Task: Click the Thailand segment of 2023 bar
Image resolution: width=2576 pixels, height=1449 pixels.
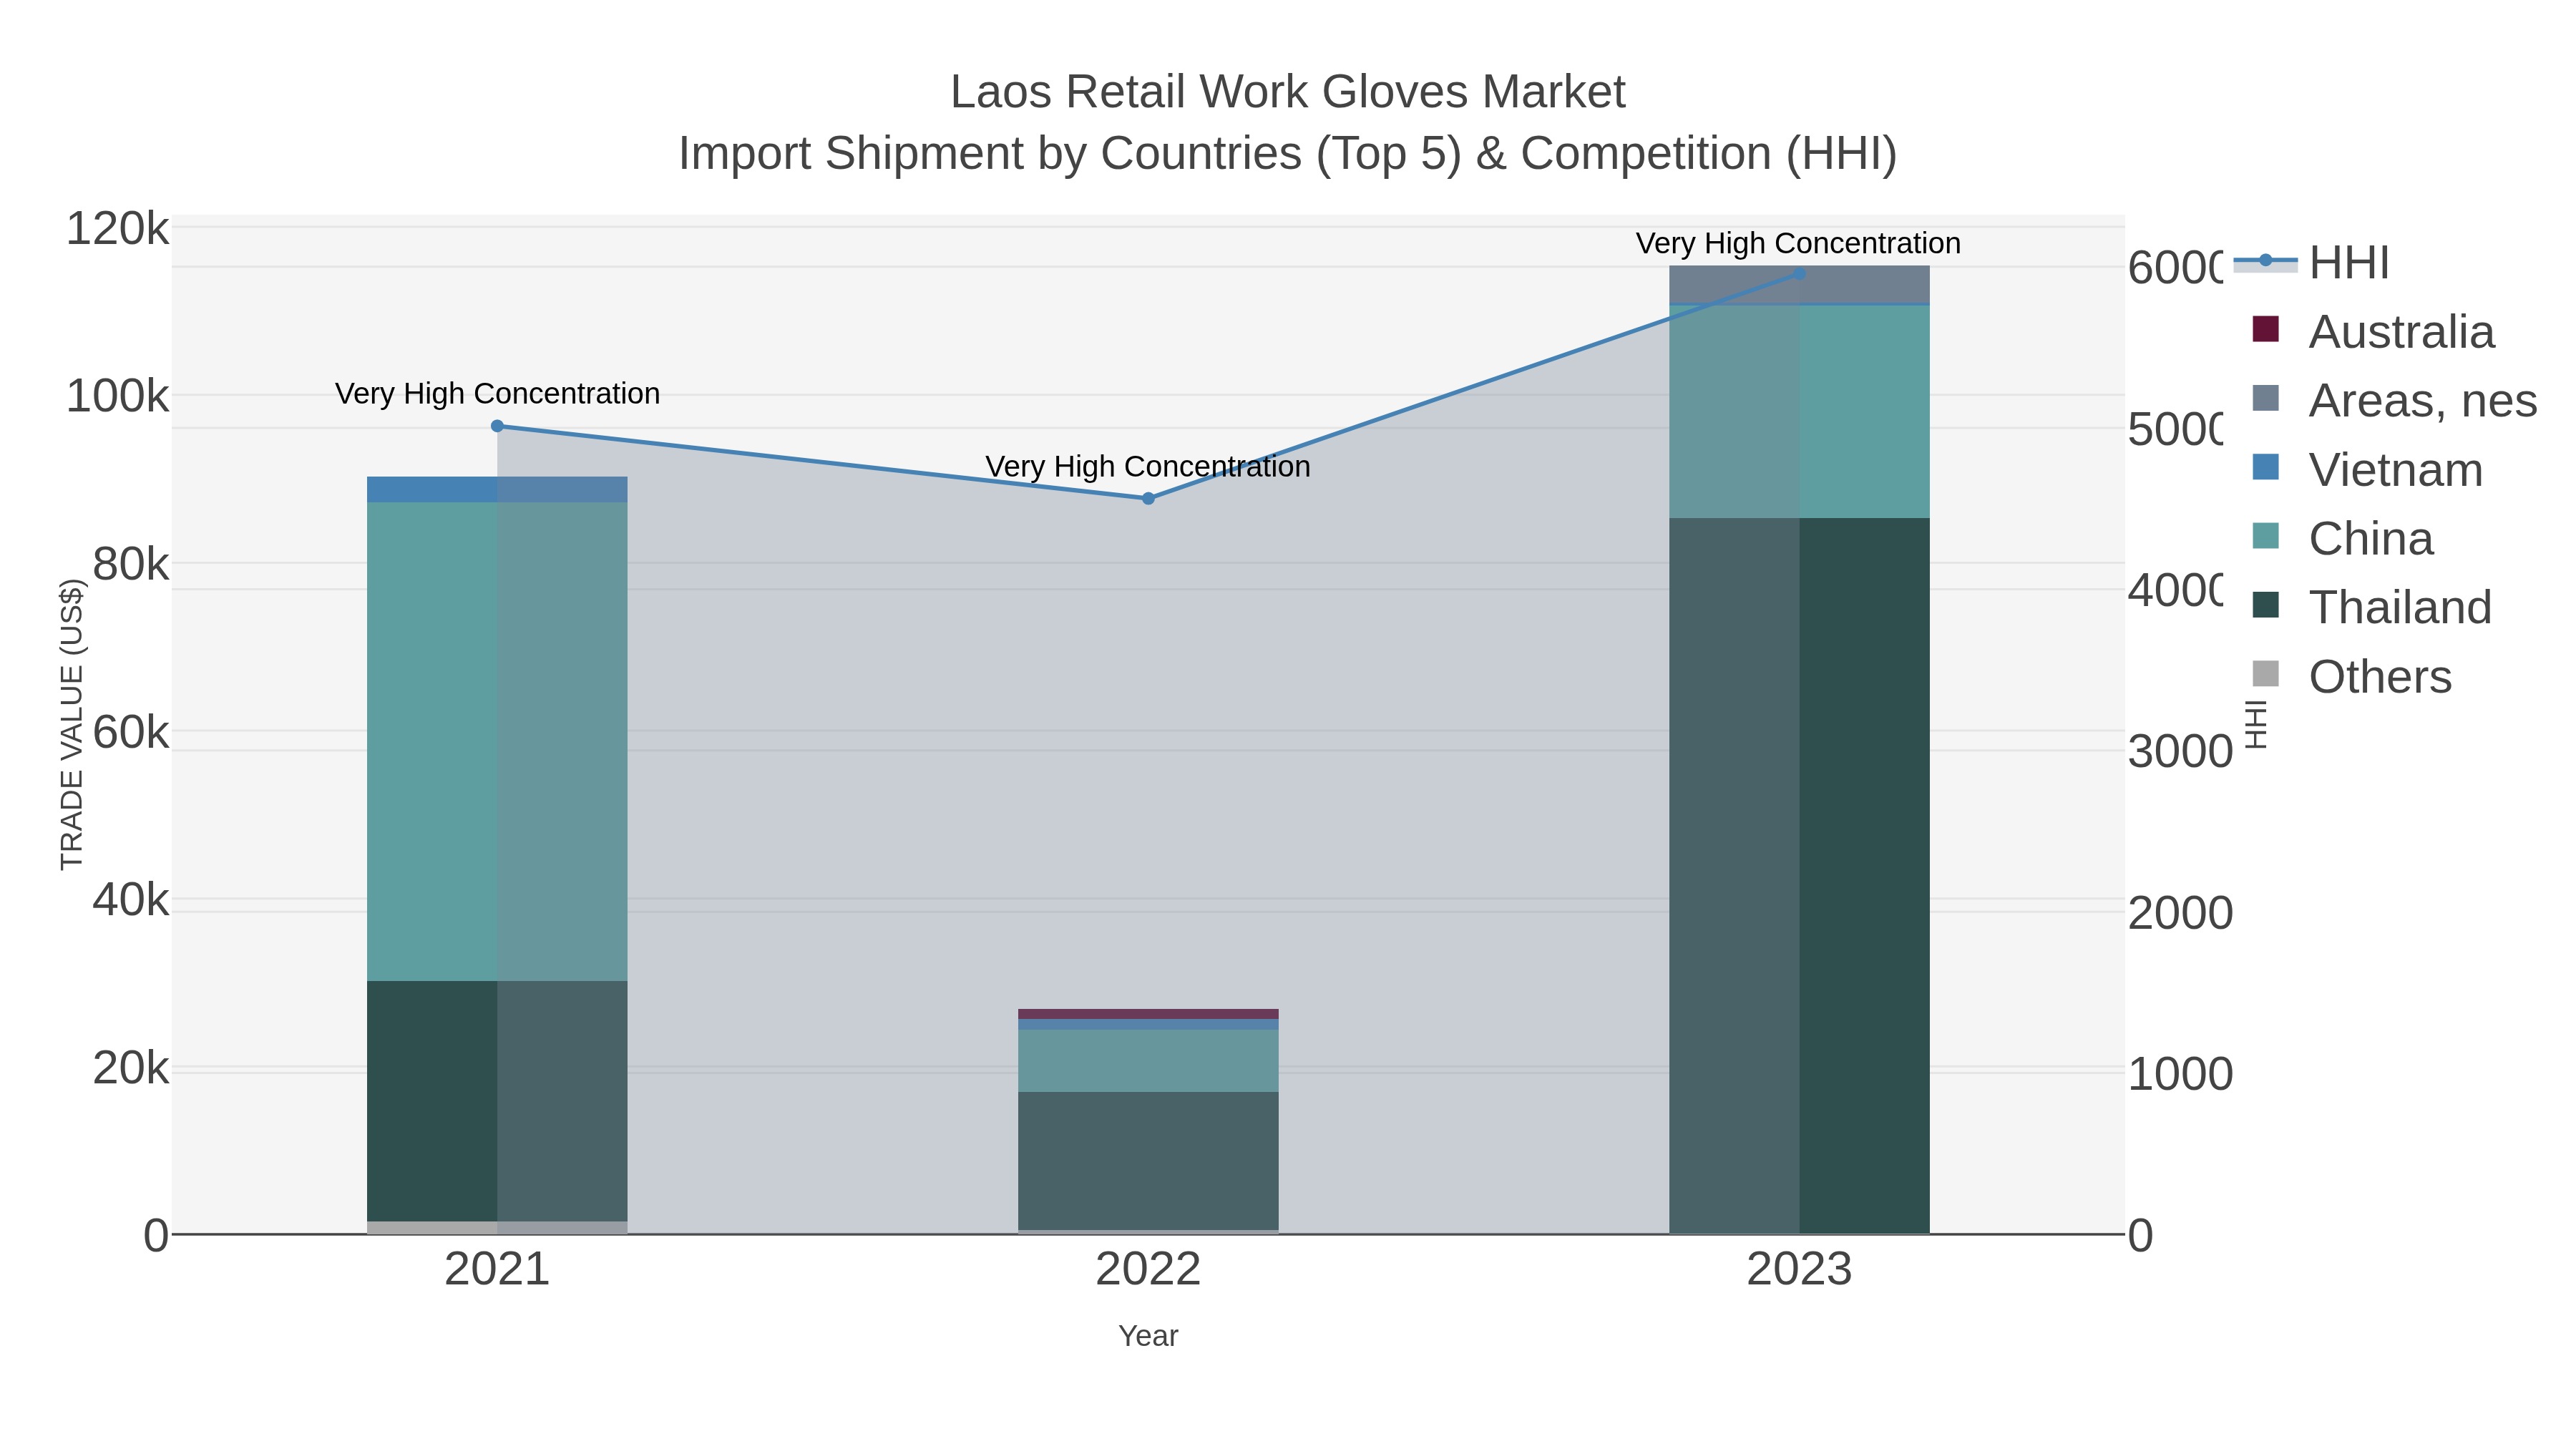Action: pos(1799,876)
